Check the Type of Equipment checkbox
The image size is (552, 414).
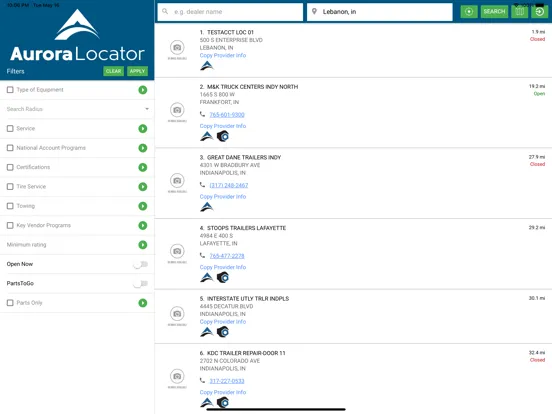pyautogui.click(x=10, y=90)
